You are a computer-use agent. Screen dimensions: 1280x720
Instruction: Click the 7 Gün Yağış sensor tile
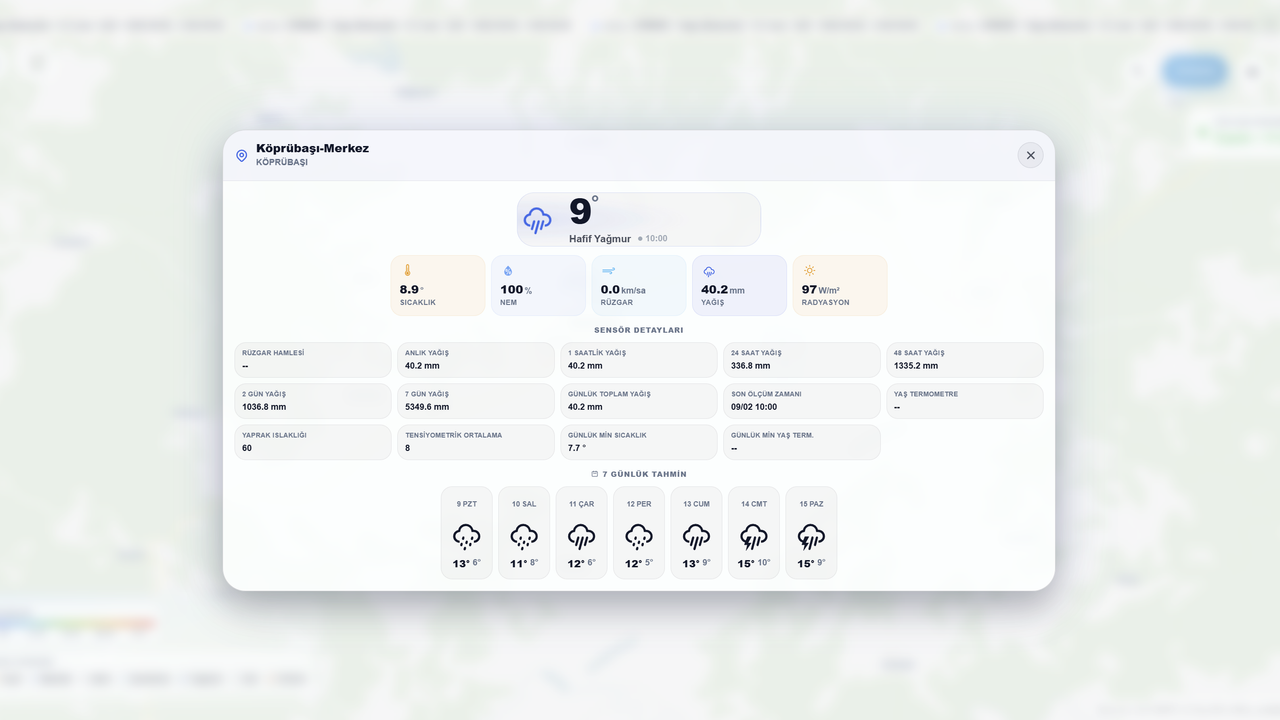coord(476,401)
